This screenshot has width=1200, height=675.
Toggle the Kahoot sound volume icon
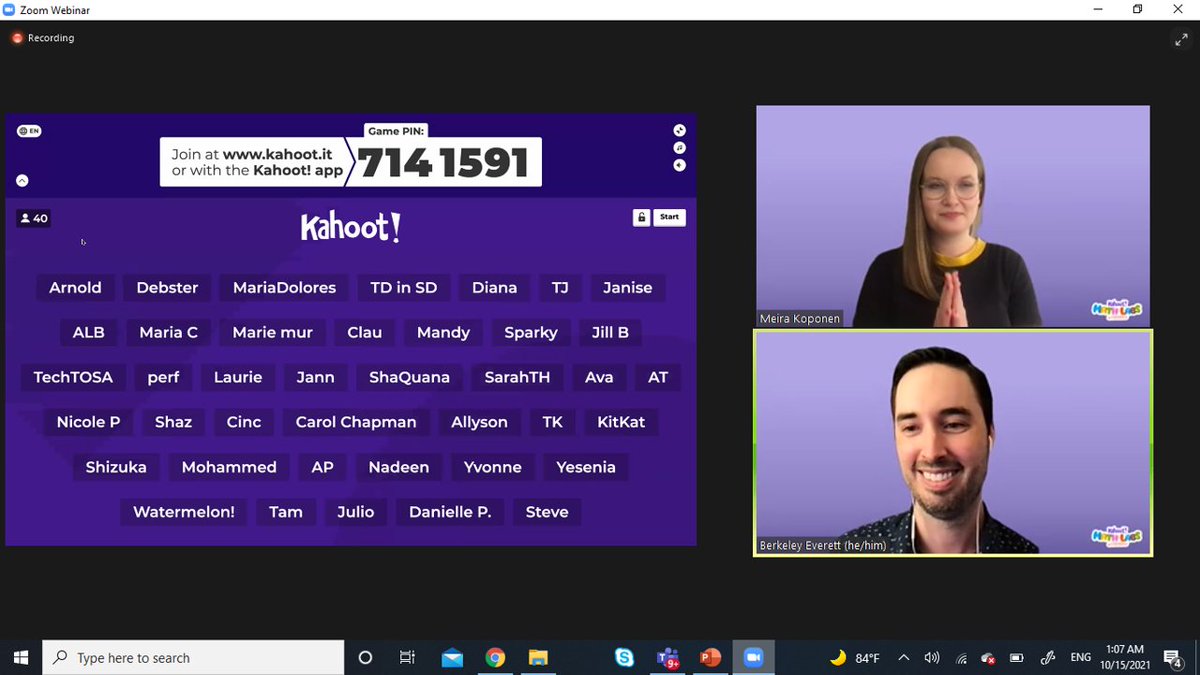[x=679, y=165]
